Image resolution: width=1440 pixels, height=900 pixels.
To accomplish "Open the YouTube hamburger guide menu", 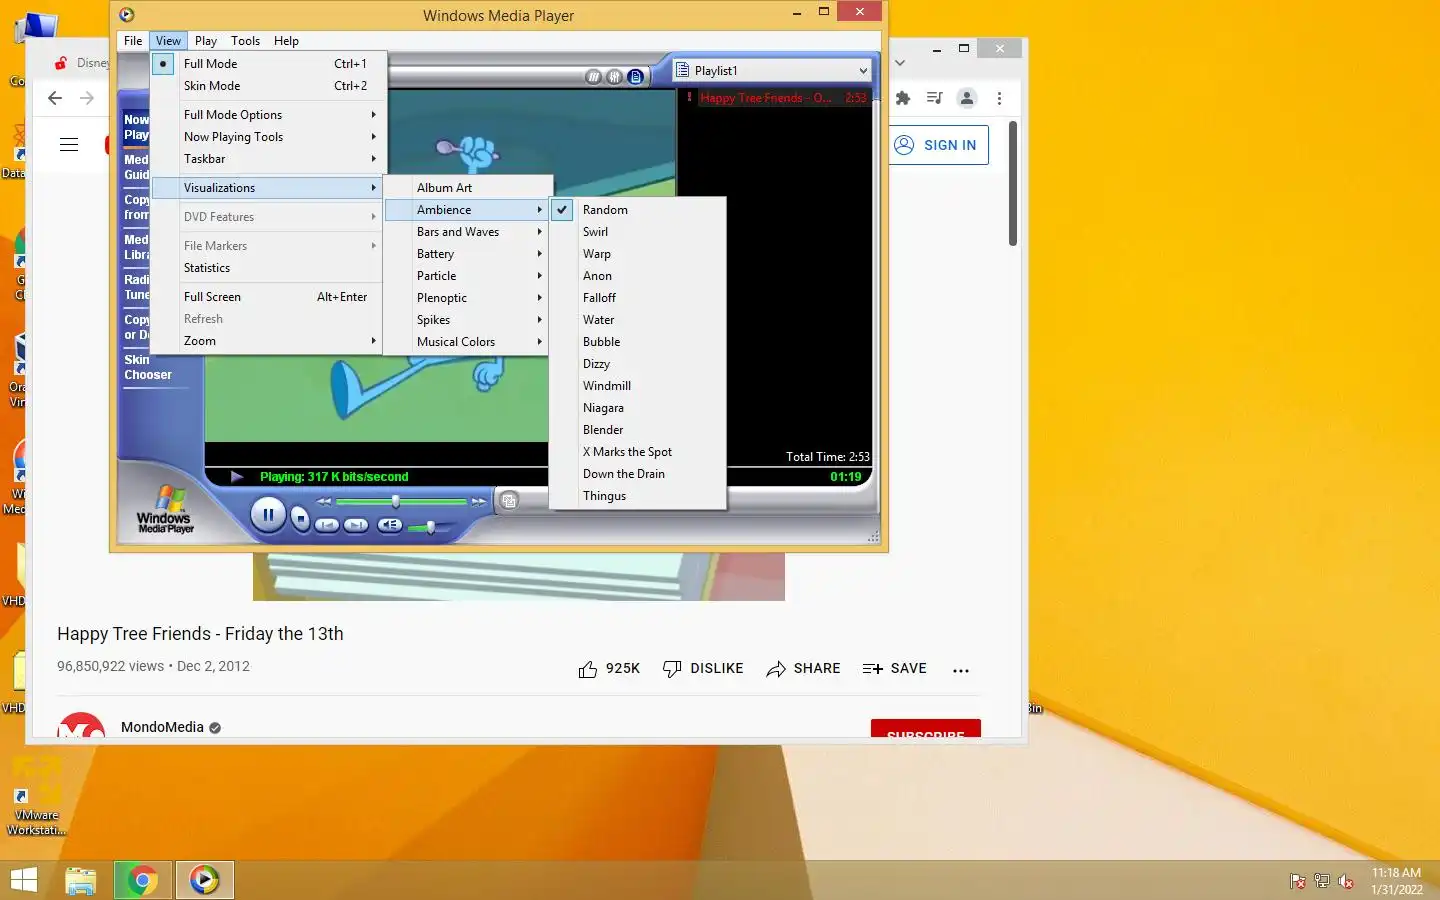I will (x=69, y=145).
